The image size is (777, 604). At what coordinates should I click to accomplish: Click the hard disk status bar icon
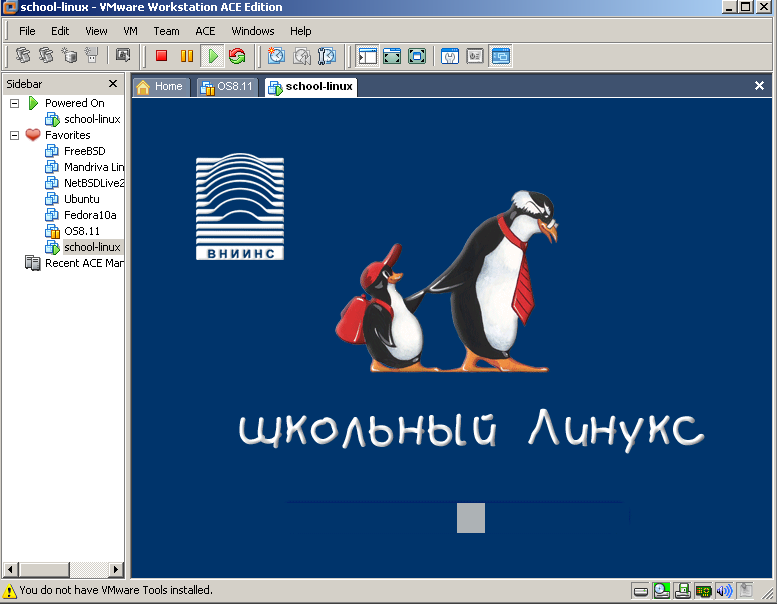pos(641,591)
